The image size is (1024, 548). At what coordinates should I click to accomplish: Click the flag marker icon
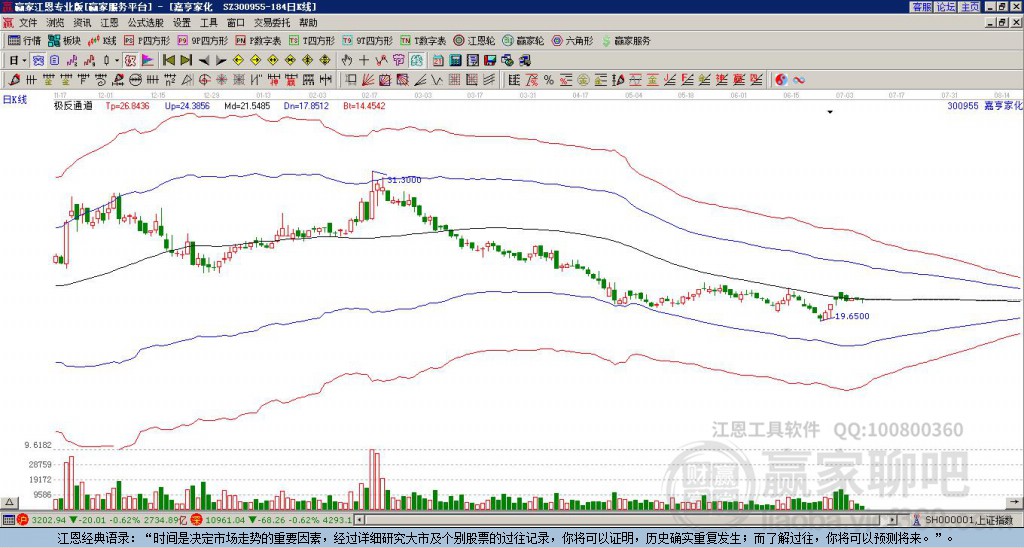(148, 61)
